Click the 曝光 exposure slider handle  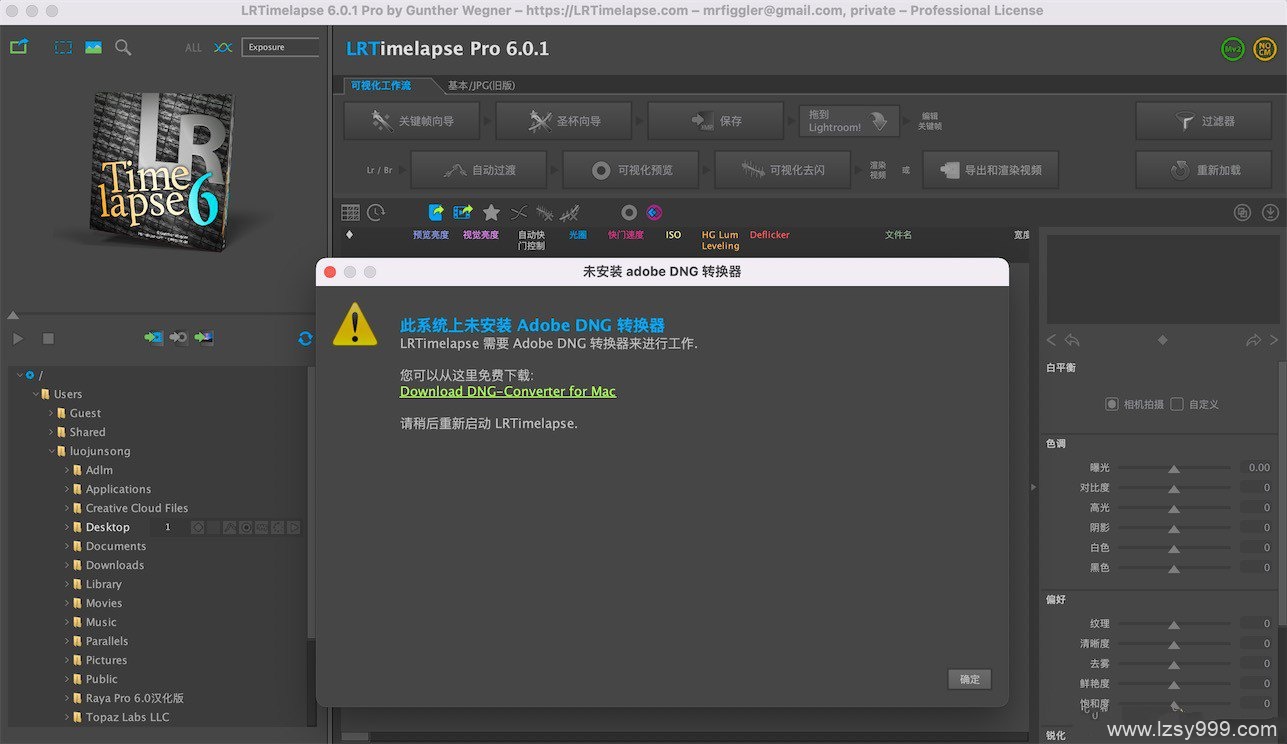coord(1174,468)
